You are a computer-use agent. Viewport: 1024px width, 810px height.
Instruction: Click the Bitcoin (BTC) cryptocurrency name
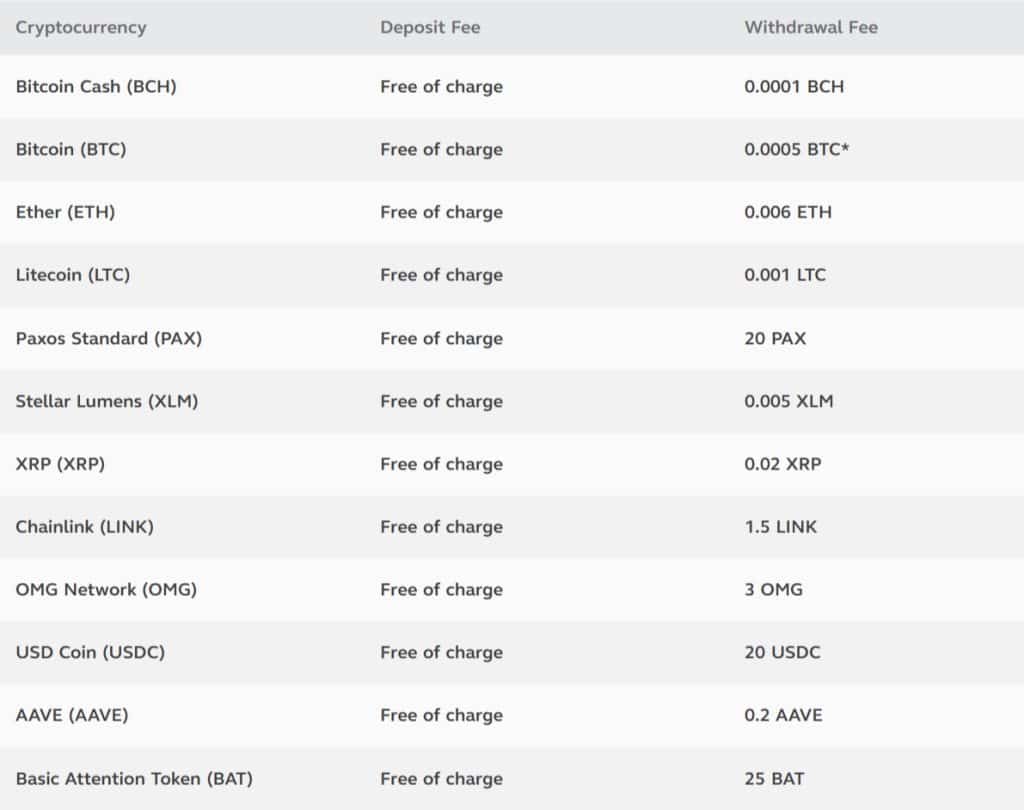[x=71, y=149]
